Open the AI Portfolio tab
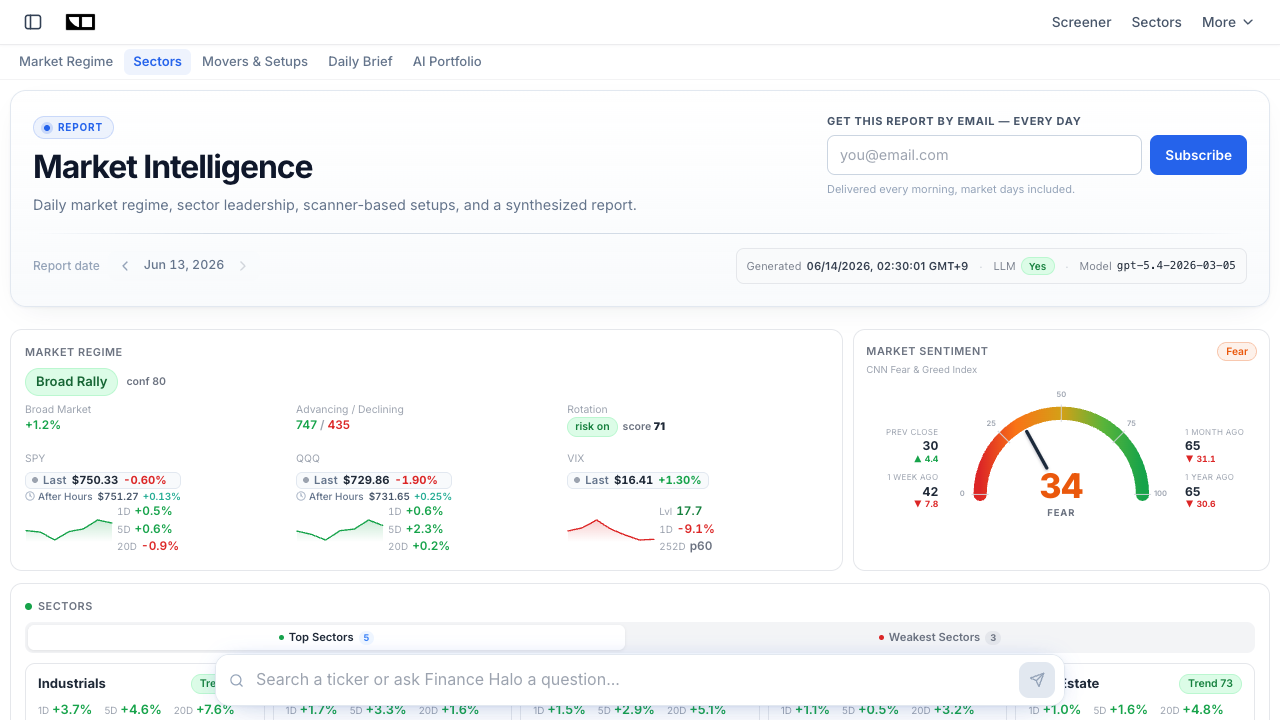Screen dimensions: 1280x720 click(447, 62)
